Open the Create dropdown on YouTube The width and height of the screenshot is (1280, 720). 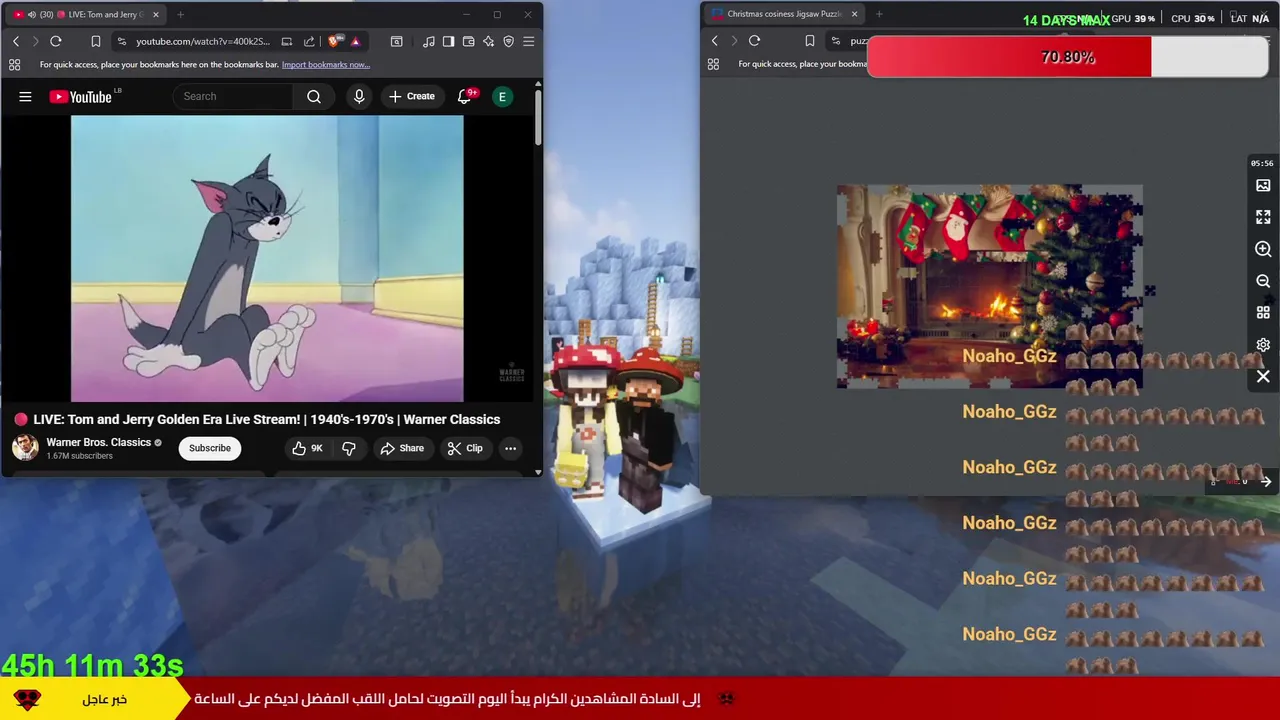412,96
